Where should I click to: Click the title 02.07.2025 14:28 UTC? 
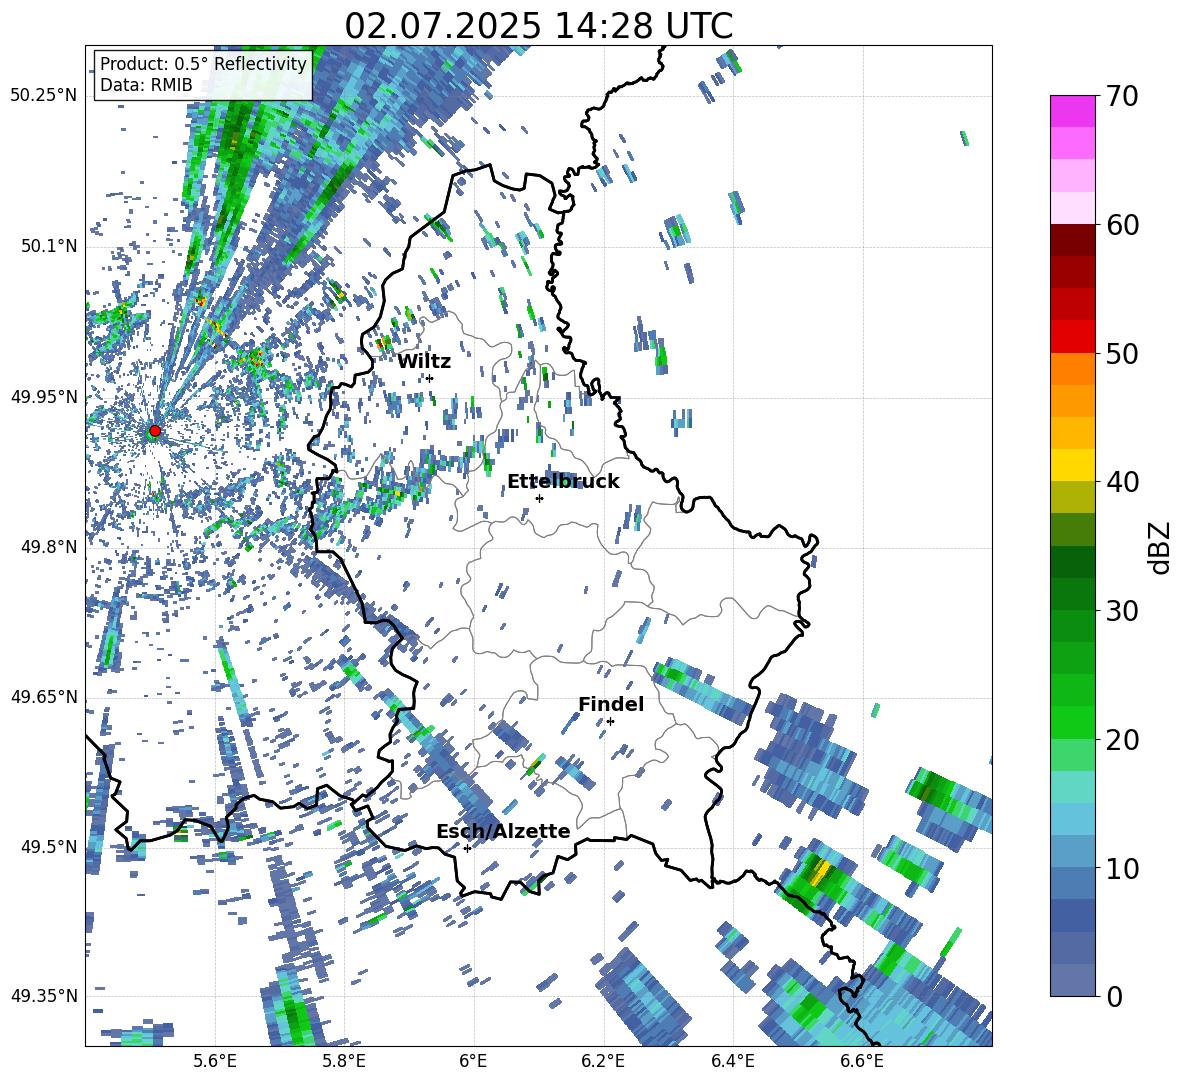[x=539, y=26]
